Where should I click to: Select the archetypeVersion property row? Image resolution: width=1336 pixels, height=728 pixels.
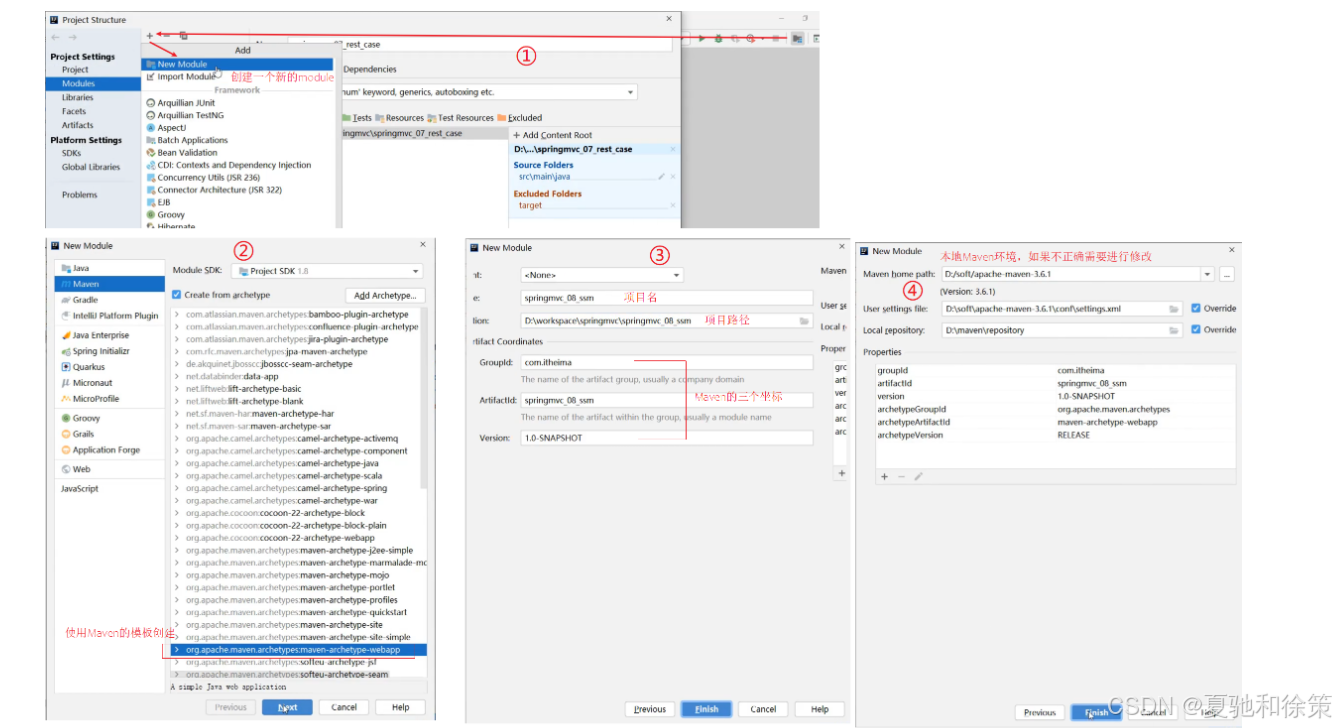pos(1055,435)
